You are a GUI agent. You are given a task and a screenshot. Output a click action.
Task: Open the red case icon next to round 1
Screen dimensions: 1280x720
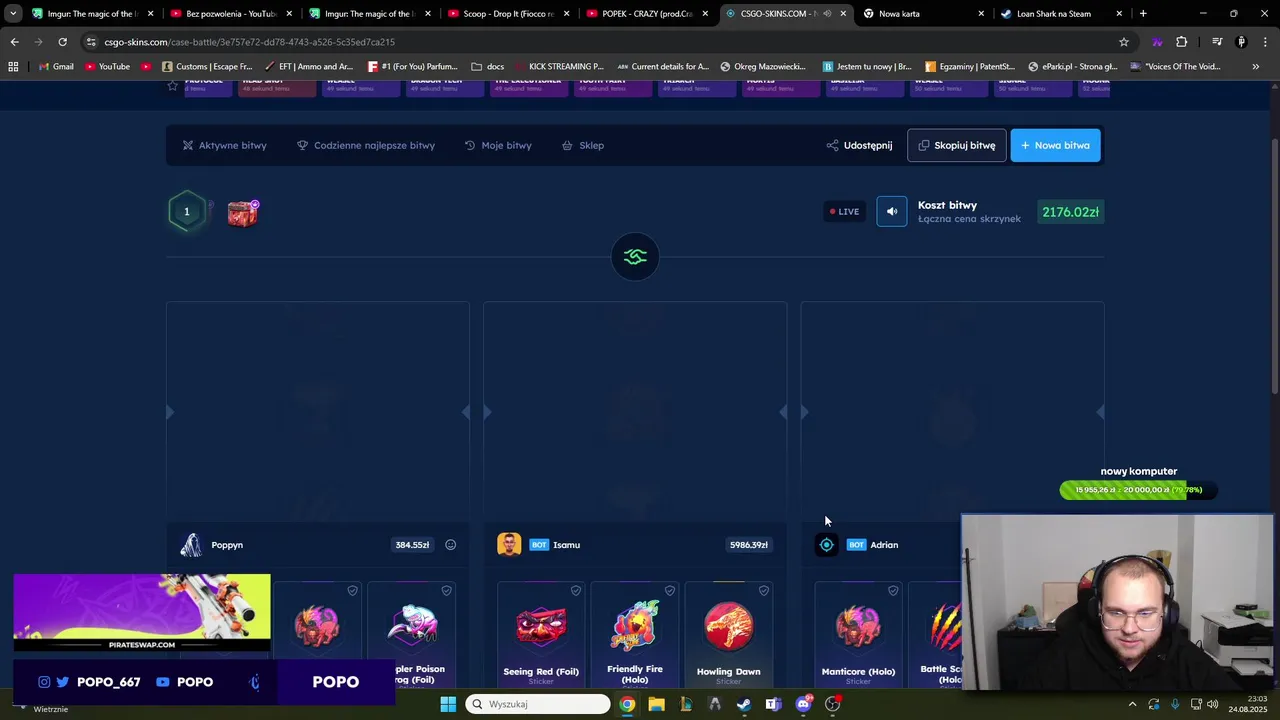point(242,212)
